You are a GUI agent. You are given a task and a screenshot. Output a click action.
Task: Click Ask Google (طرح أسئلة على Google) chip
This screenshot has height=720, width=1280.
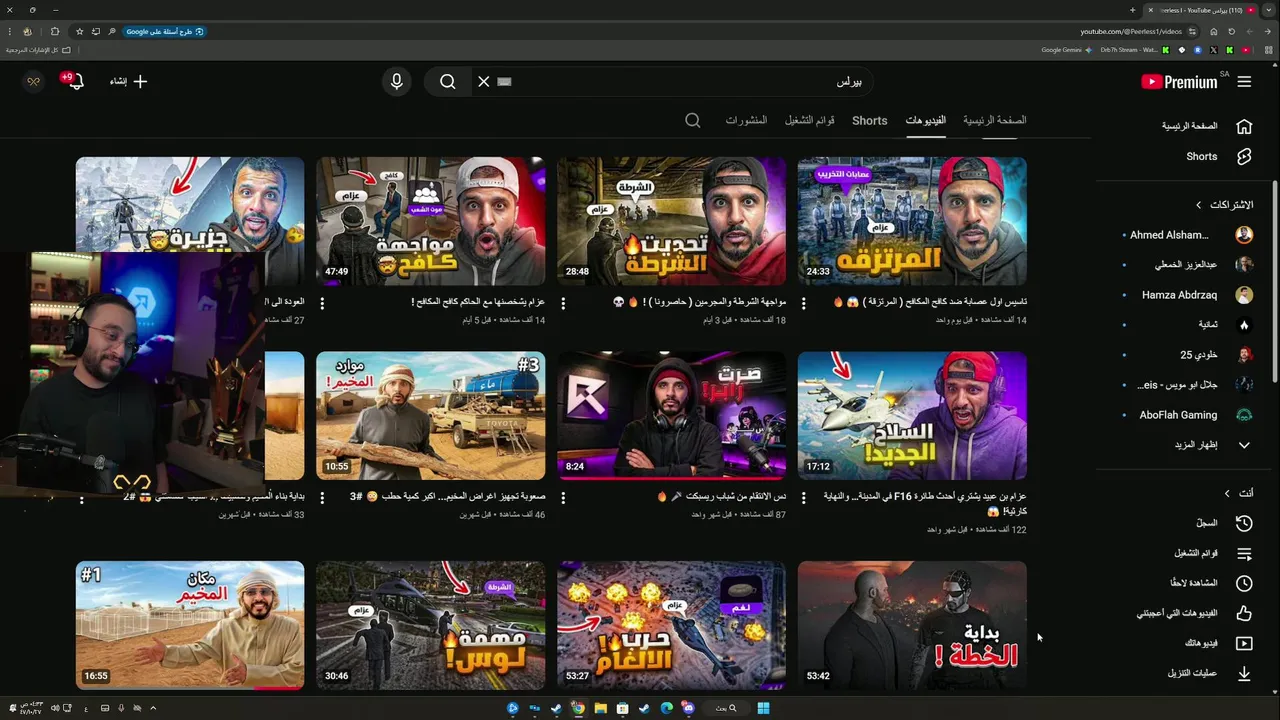coord(164,32)
